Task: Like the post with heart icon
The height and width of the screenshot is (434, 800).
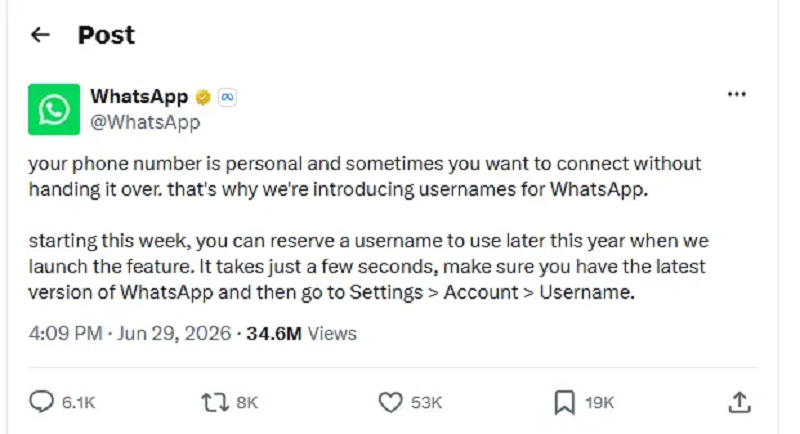Action: (x=390, y=402)
